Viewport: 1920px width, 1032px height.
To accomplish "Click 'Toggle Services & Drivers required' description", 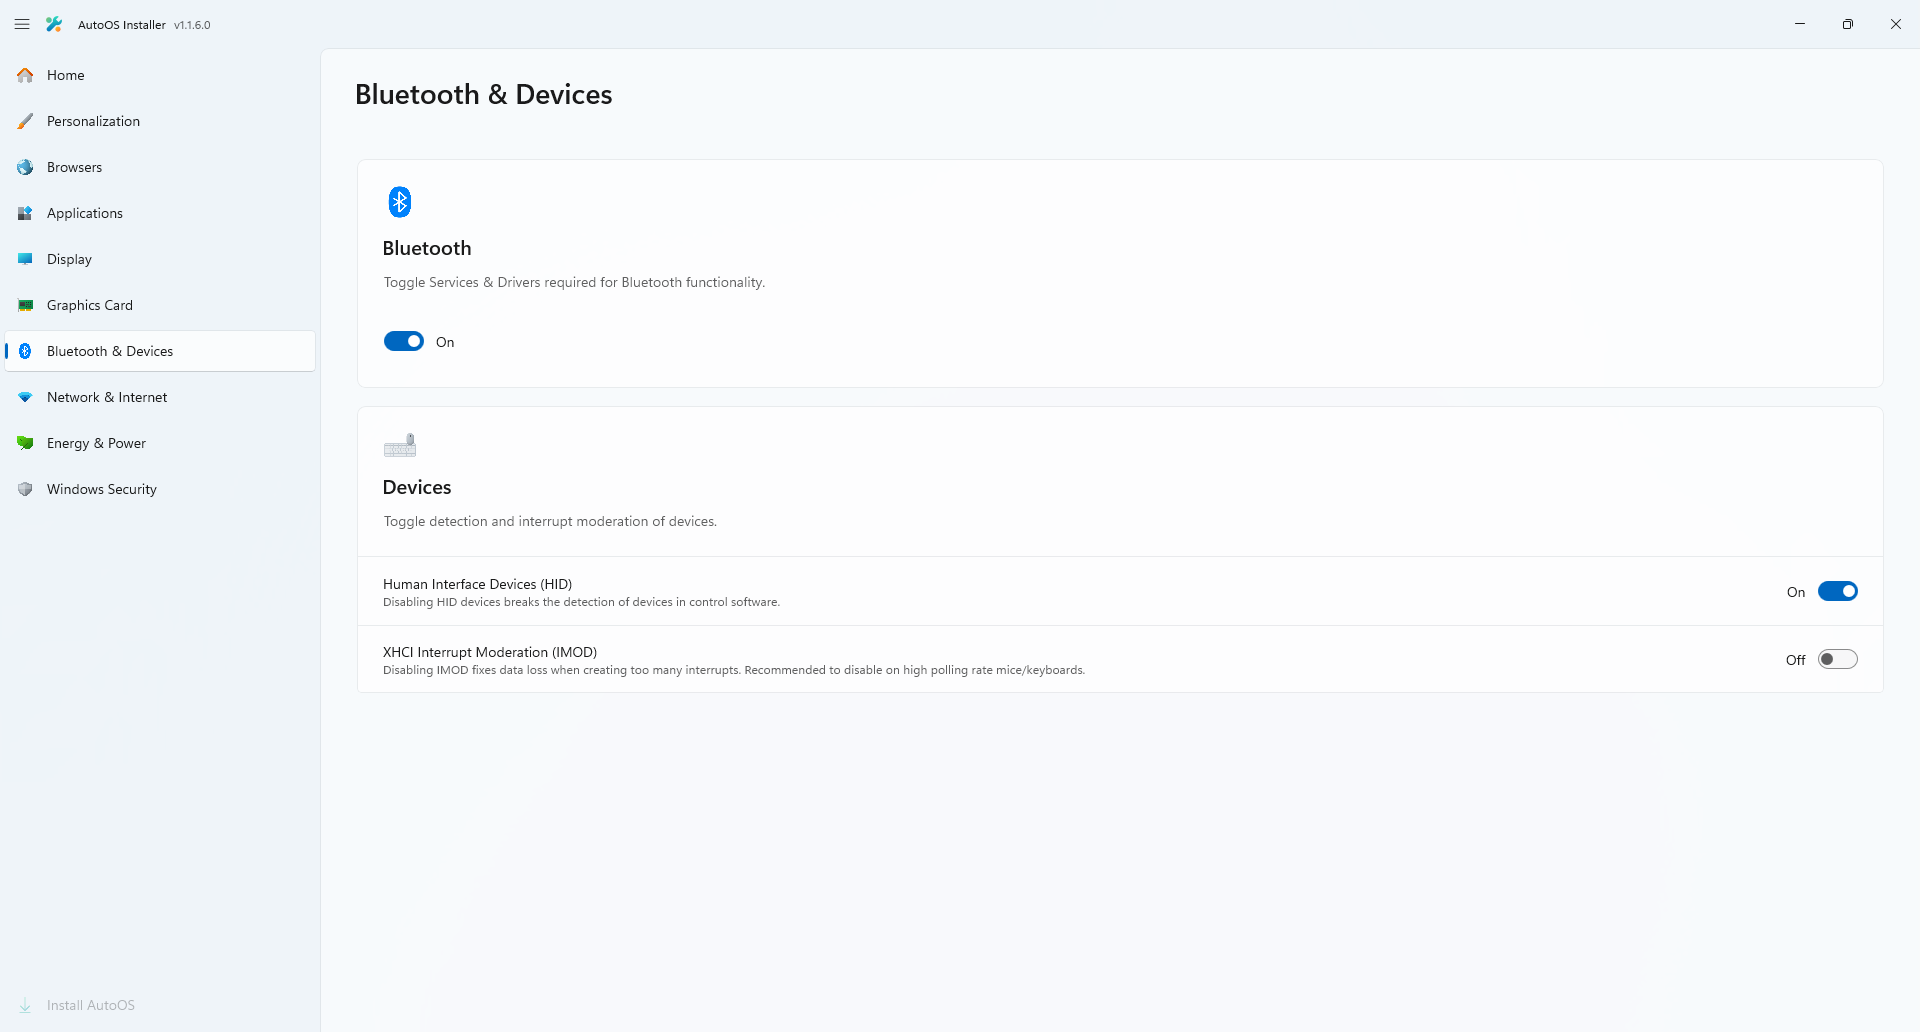I will pos(574,283).
